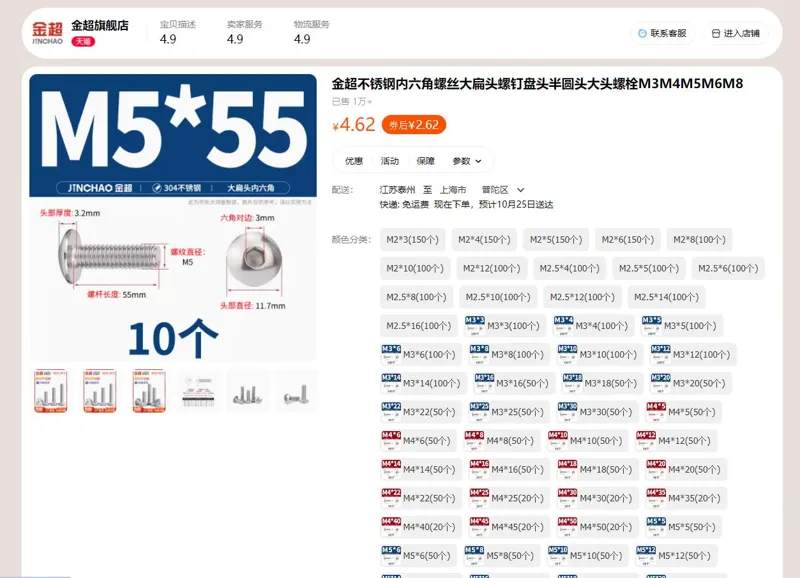Image resolution: width=800 pixels, height=578 pixels.
Task: Click the 天猫 badge under store name
Action: tap(83, 41)
